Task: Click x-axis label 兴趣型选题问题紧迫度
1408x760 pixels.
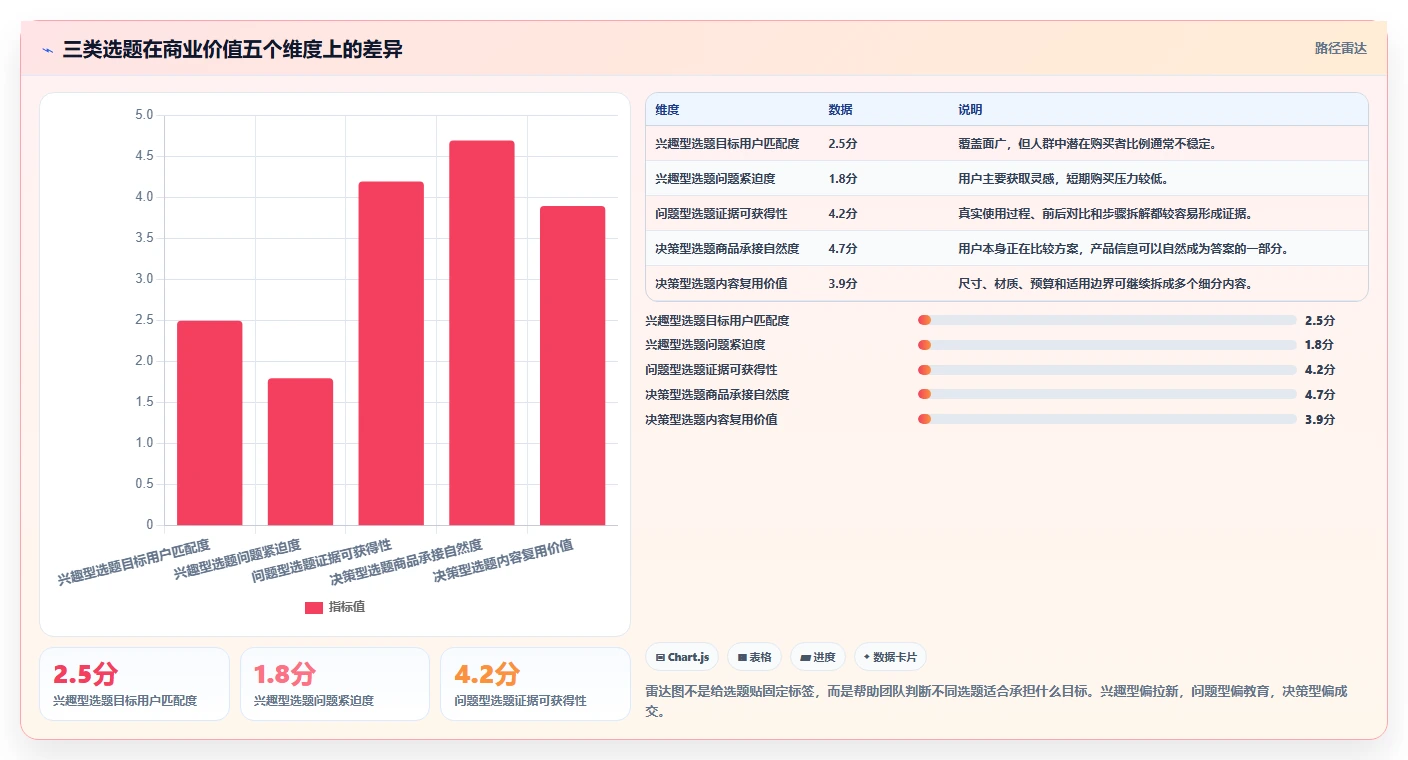Action: (x=239, y=558)
